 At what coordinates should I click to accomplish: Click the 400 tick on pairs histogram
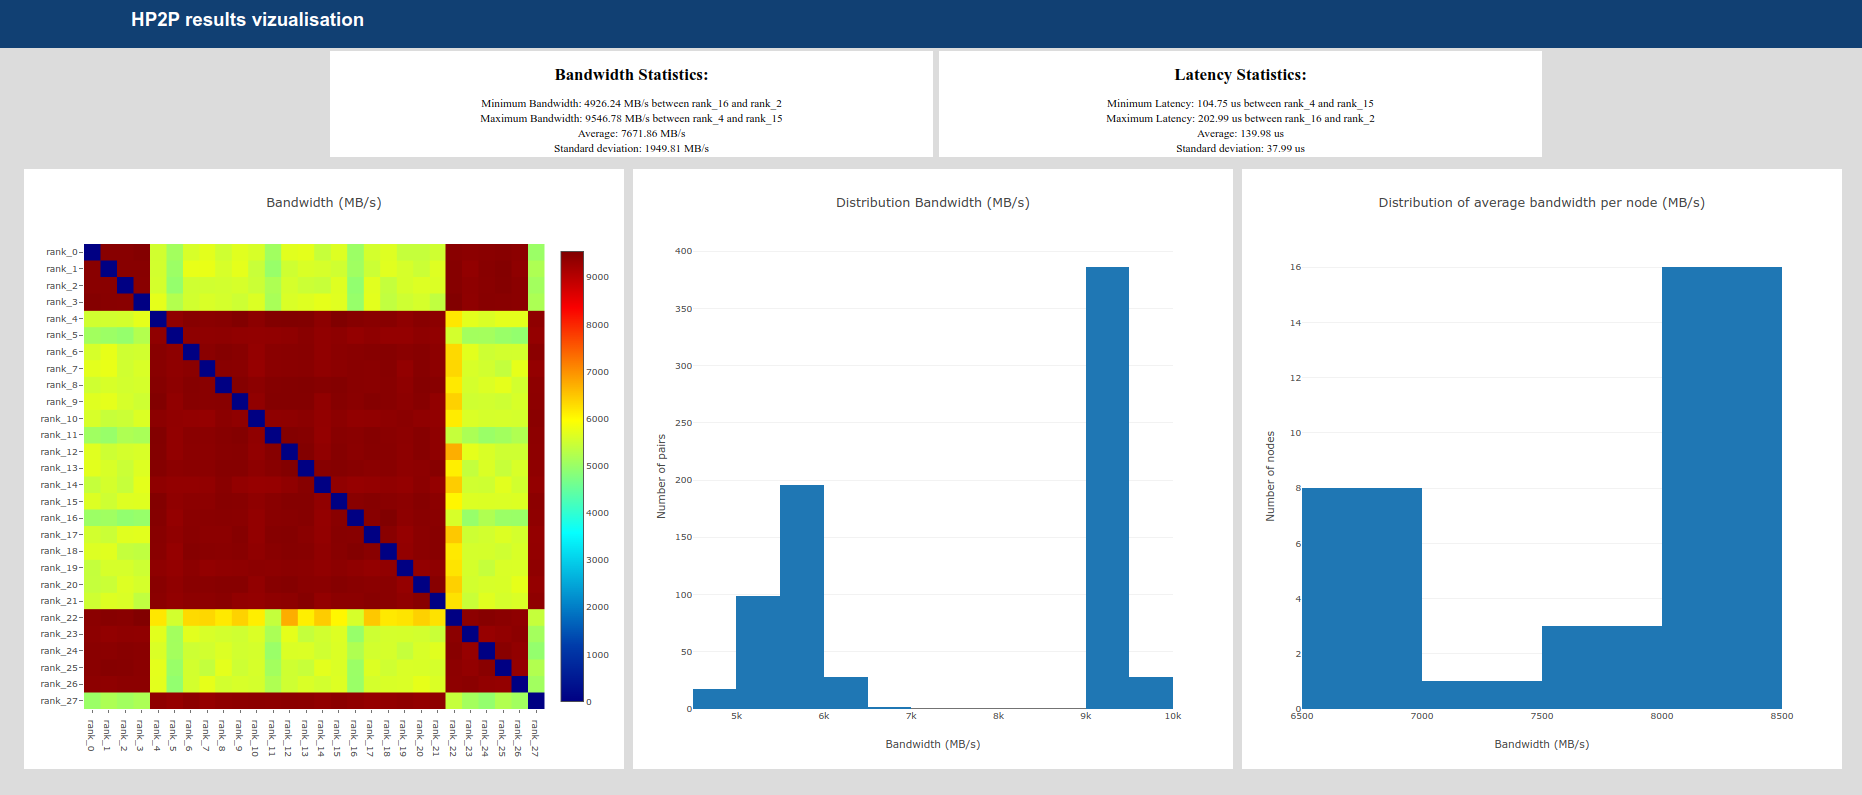pos(683,251)
